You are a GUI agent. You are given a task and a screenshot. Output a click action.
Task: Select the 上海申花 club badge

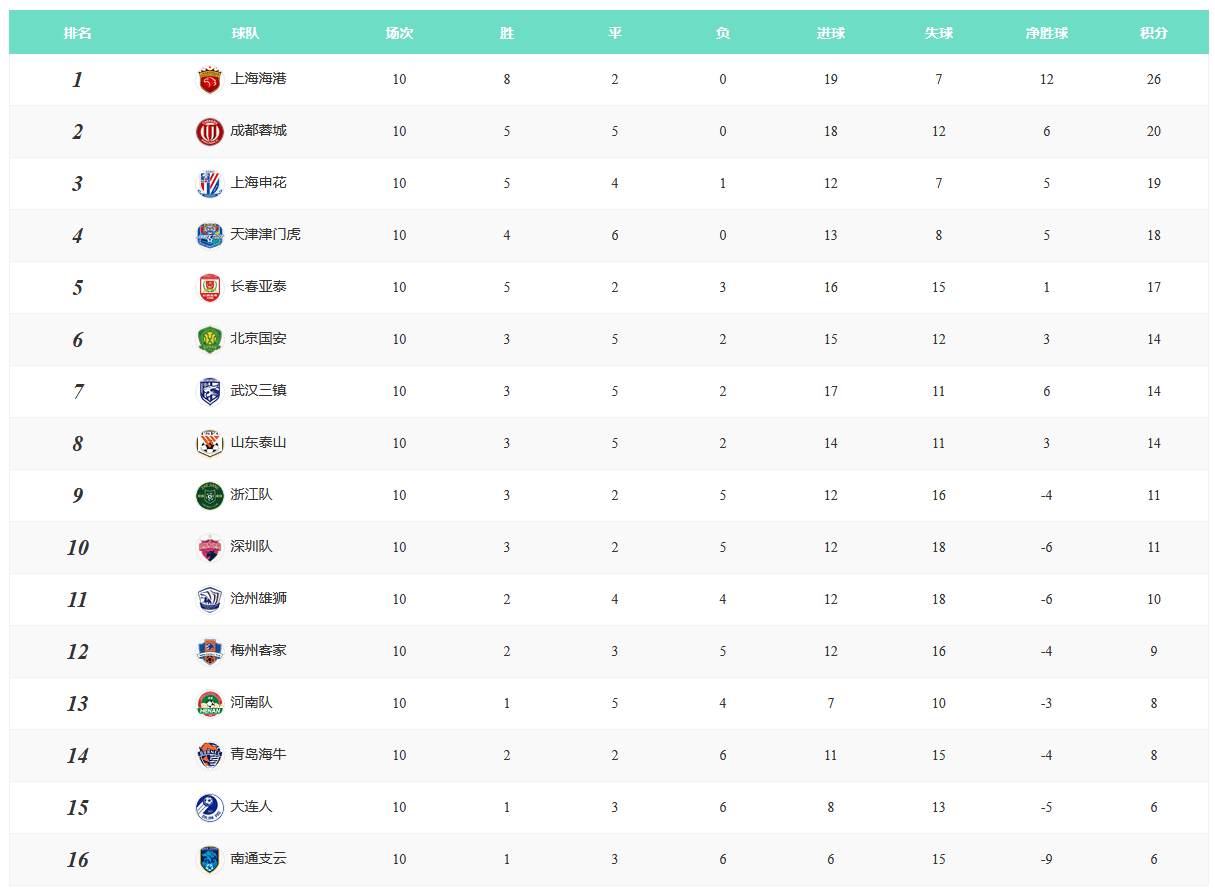click(x=209, y=184)
